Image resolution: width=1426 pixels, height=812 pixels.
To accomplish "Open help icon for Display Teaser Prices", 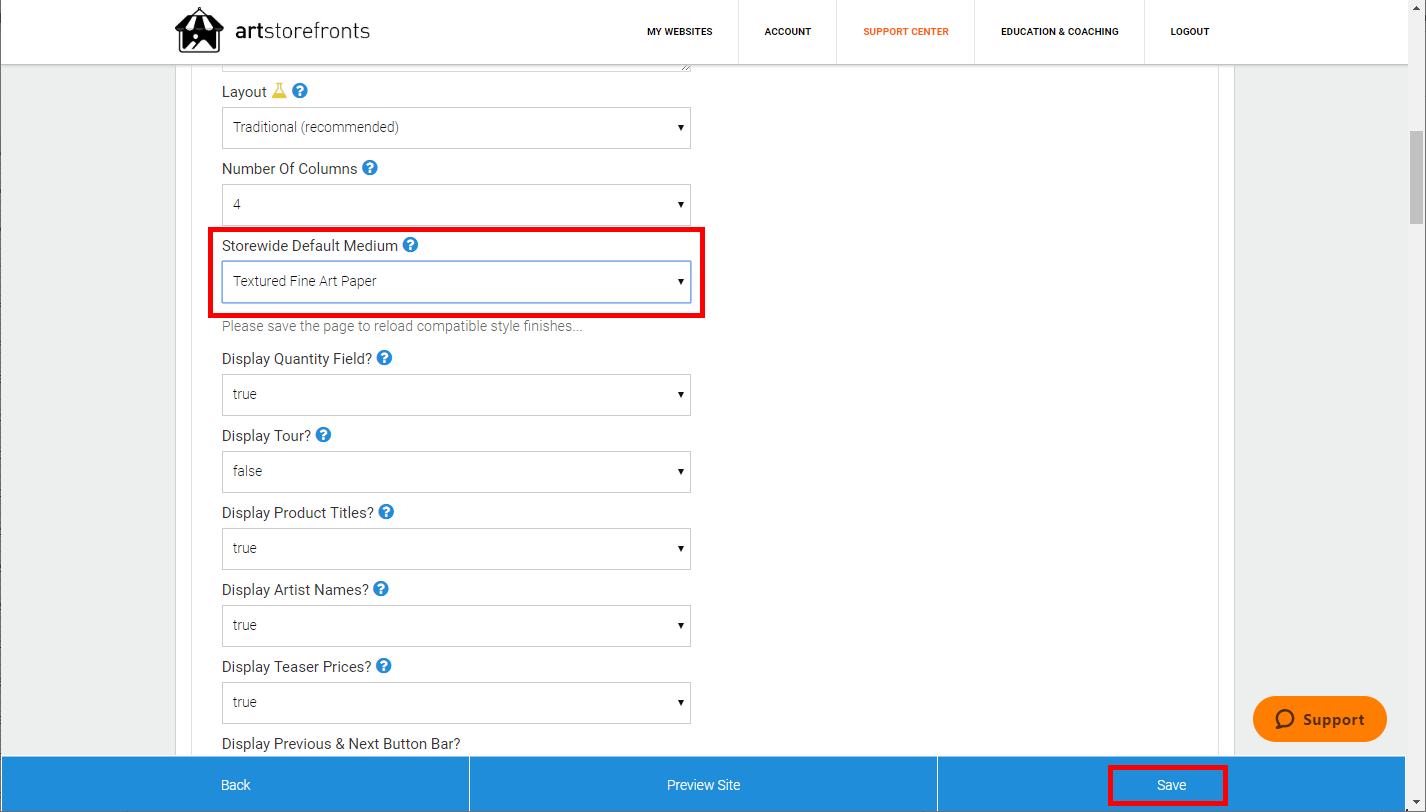I will click(x=383, y=666).
